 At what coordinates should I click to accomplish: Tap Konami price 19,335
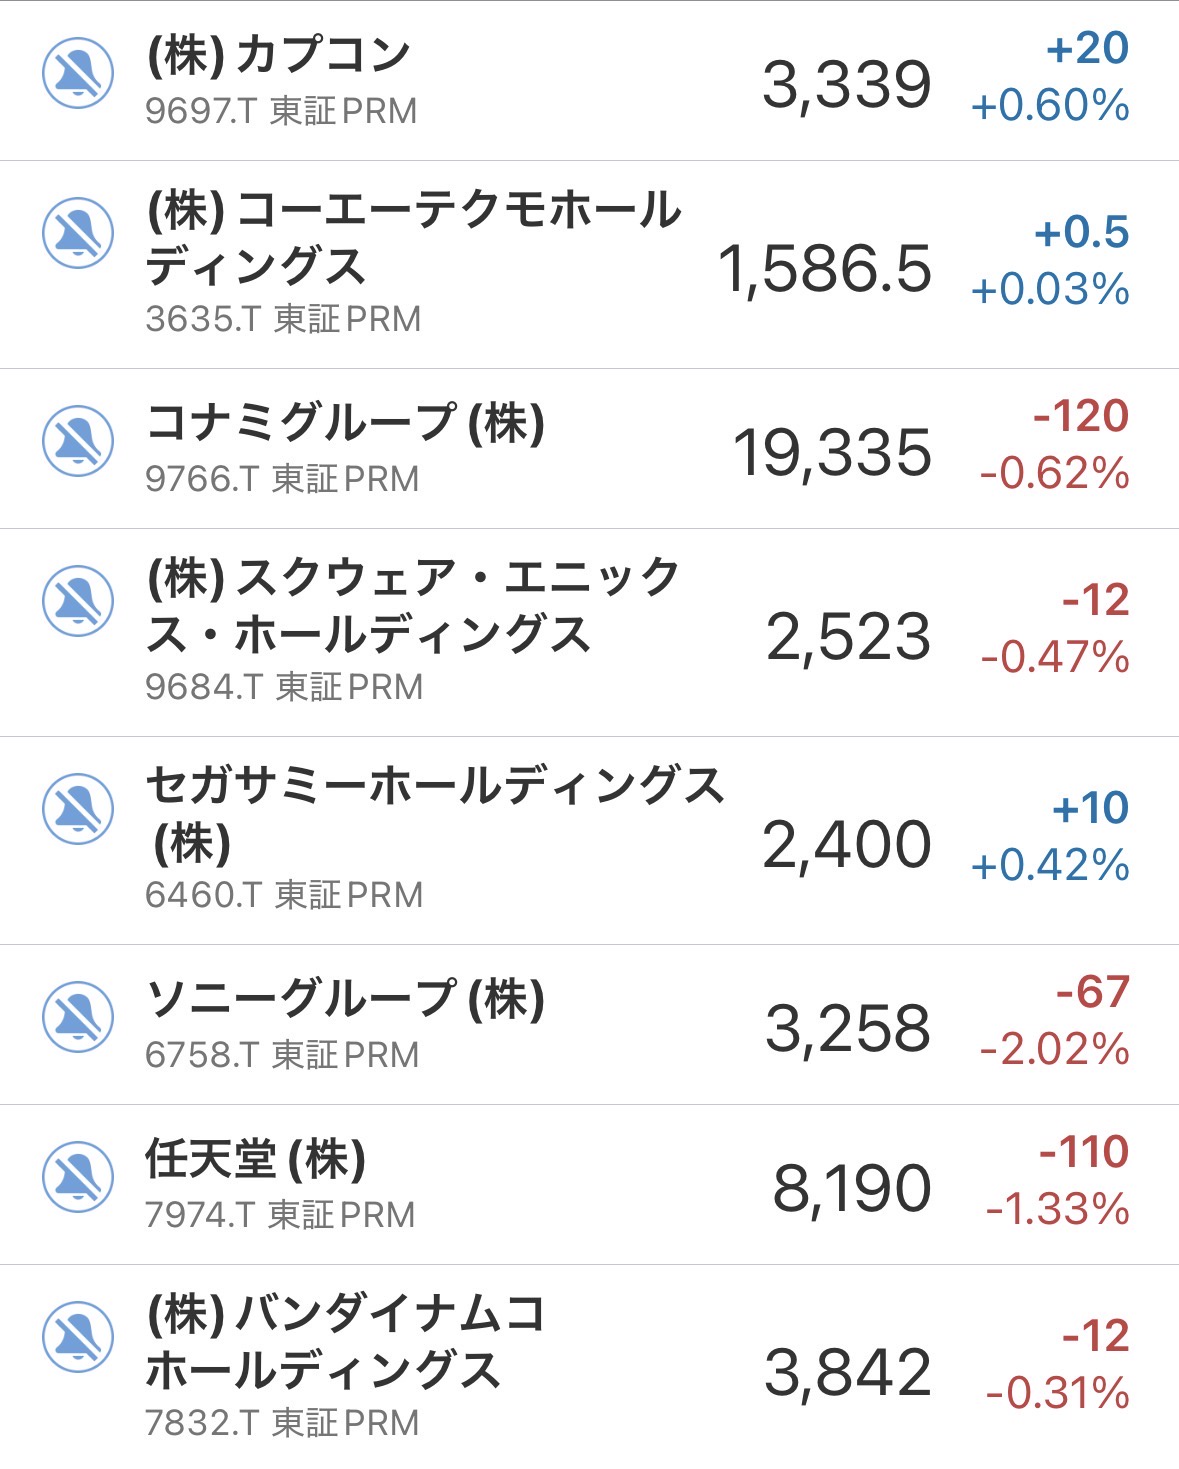[x=832, y=453]
